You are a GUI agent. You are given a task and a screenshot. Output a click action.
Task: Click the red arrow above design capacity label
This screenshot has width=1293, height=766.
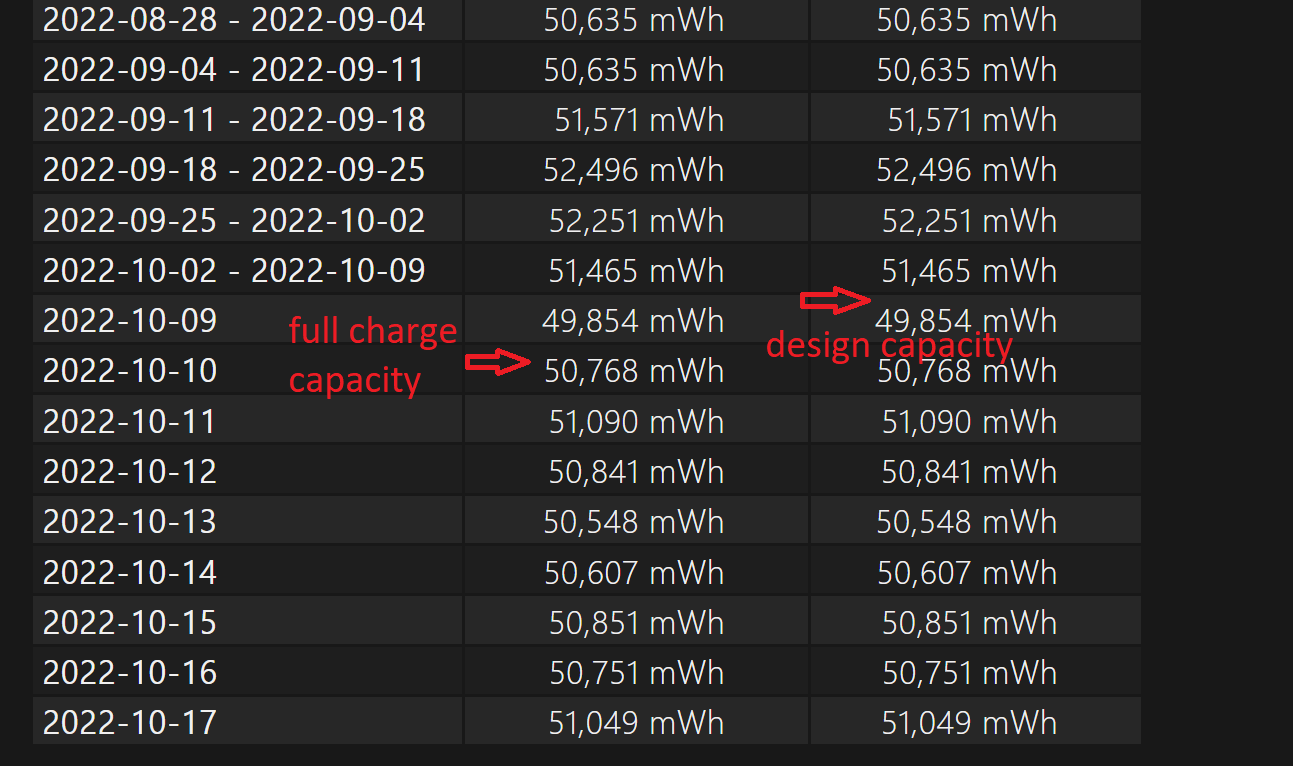[835, 299]
